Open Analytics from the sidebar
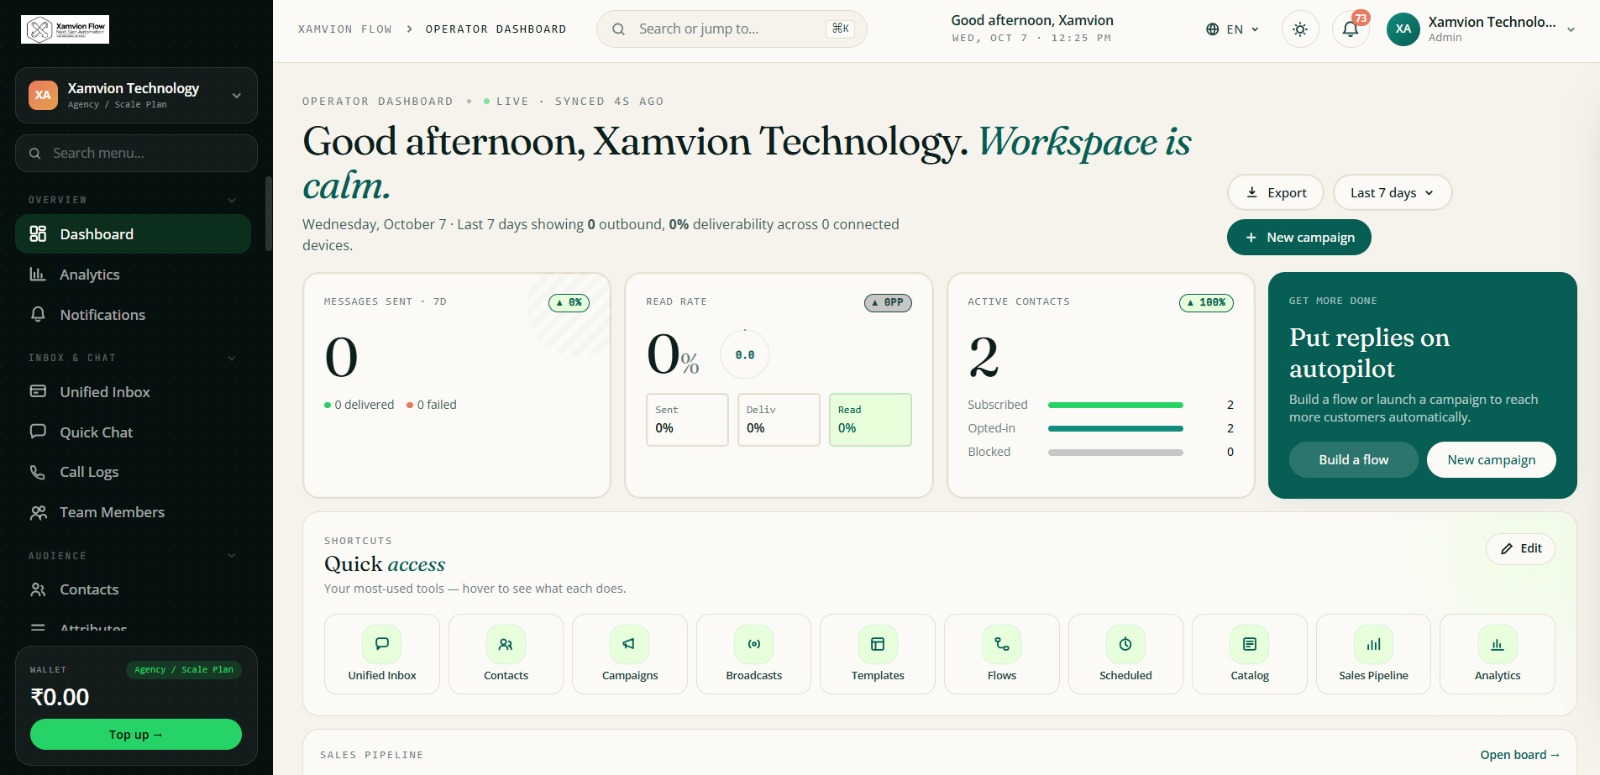 coord(133,274)
